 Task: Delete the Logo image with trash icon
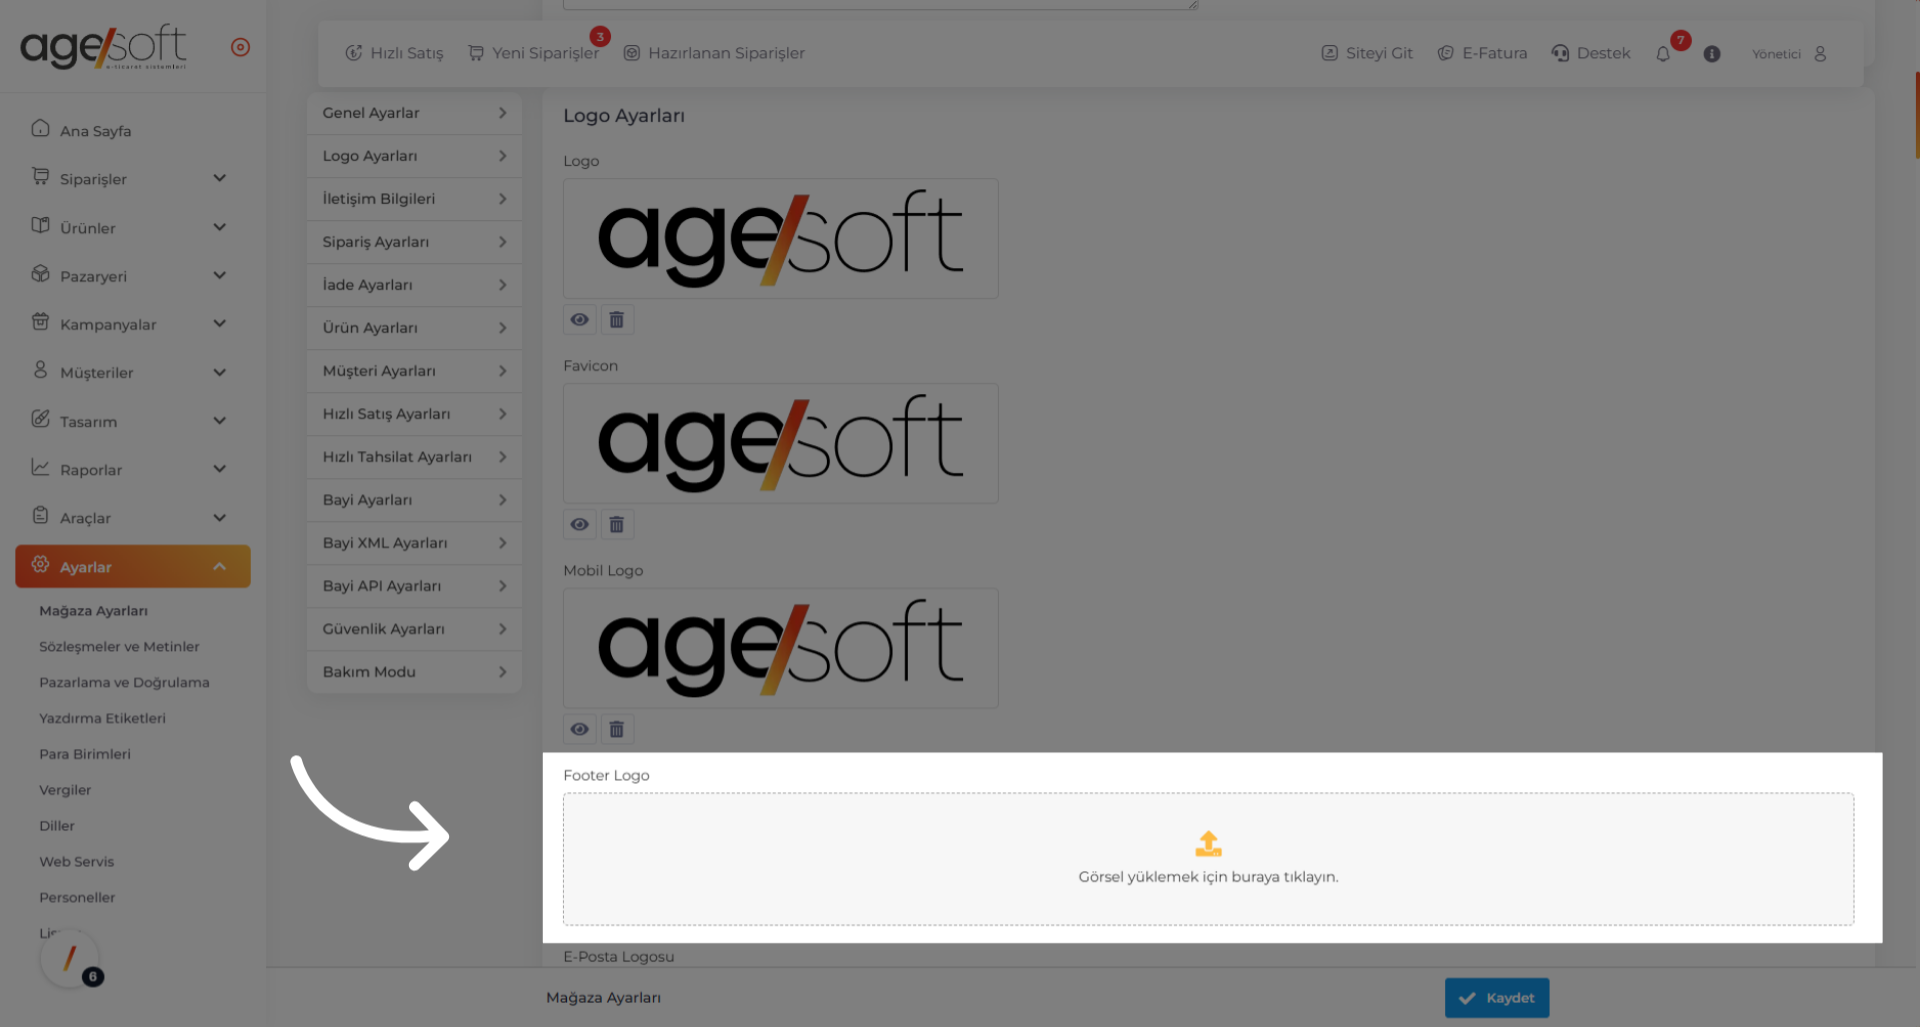[617, 320]
